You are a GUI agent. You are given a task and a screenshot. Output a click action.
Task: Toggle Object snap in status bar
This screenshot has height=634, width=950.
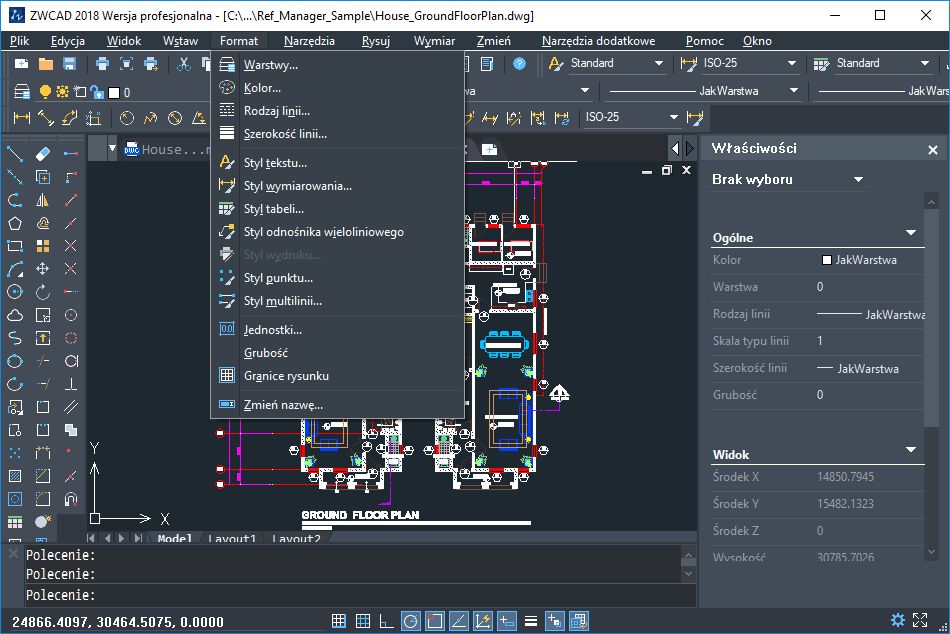434,621
